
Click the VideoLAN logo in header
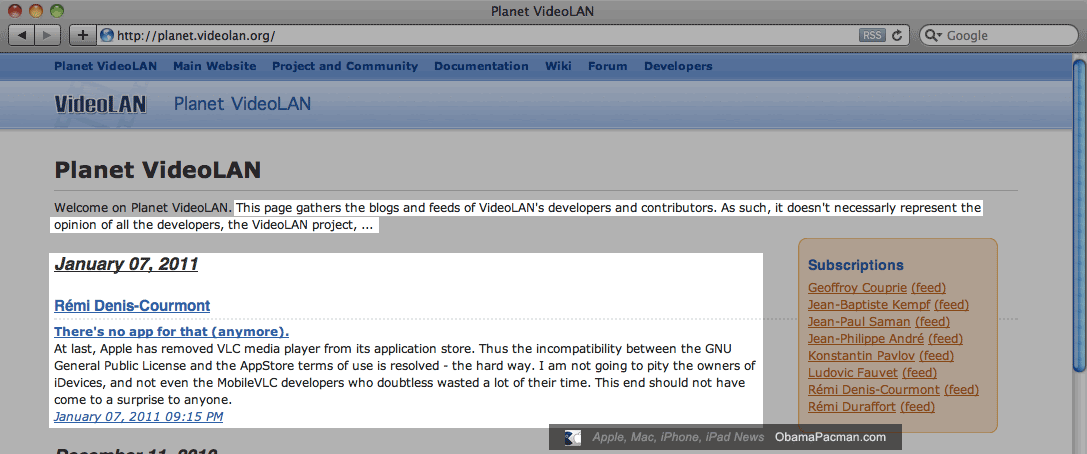[x=101, y=105]
